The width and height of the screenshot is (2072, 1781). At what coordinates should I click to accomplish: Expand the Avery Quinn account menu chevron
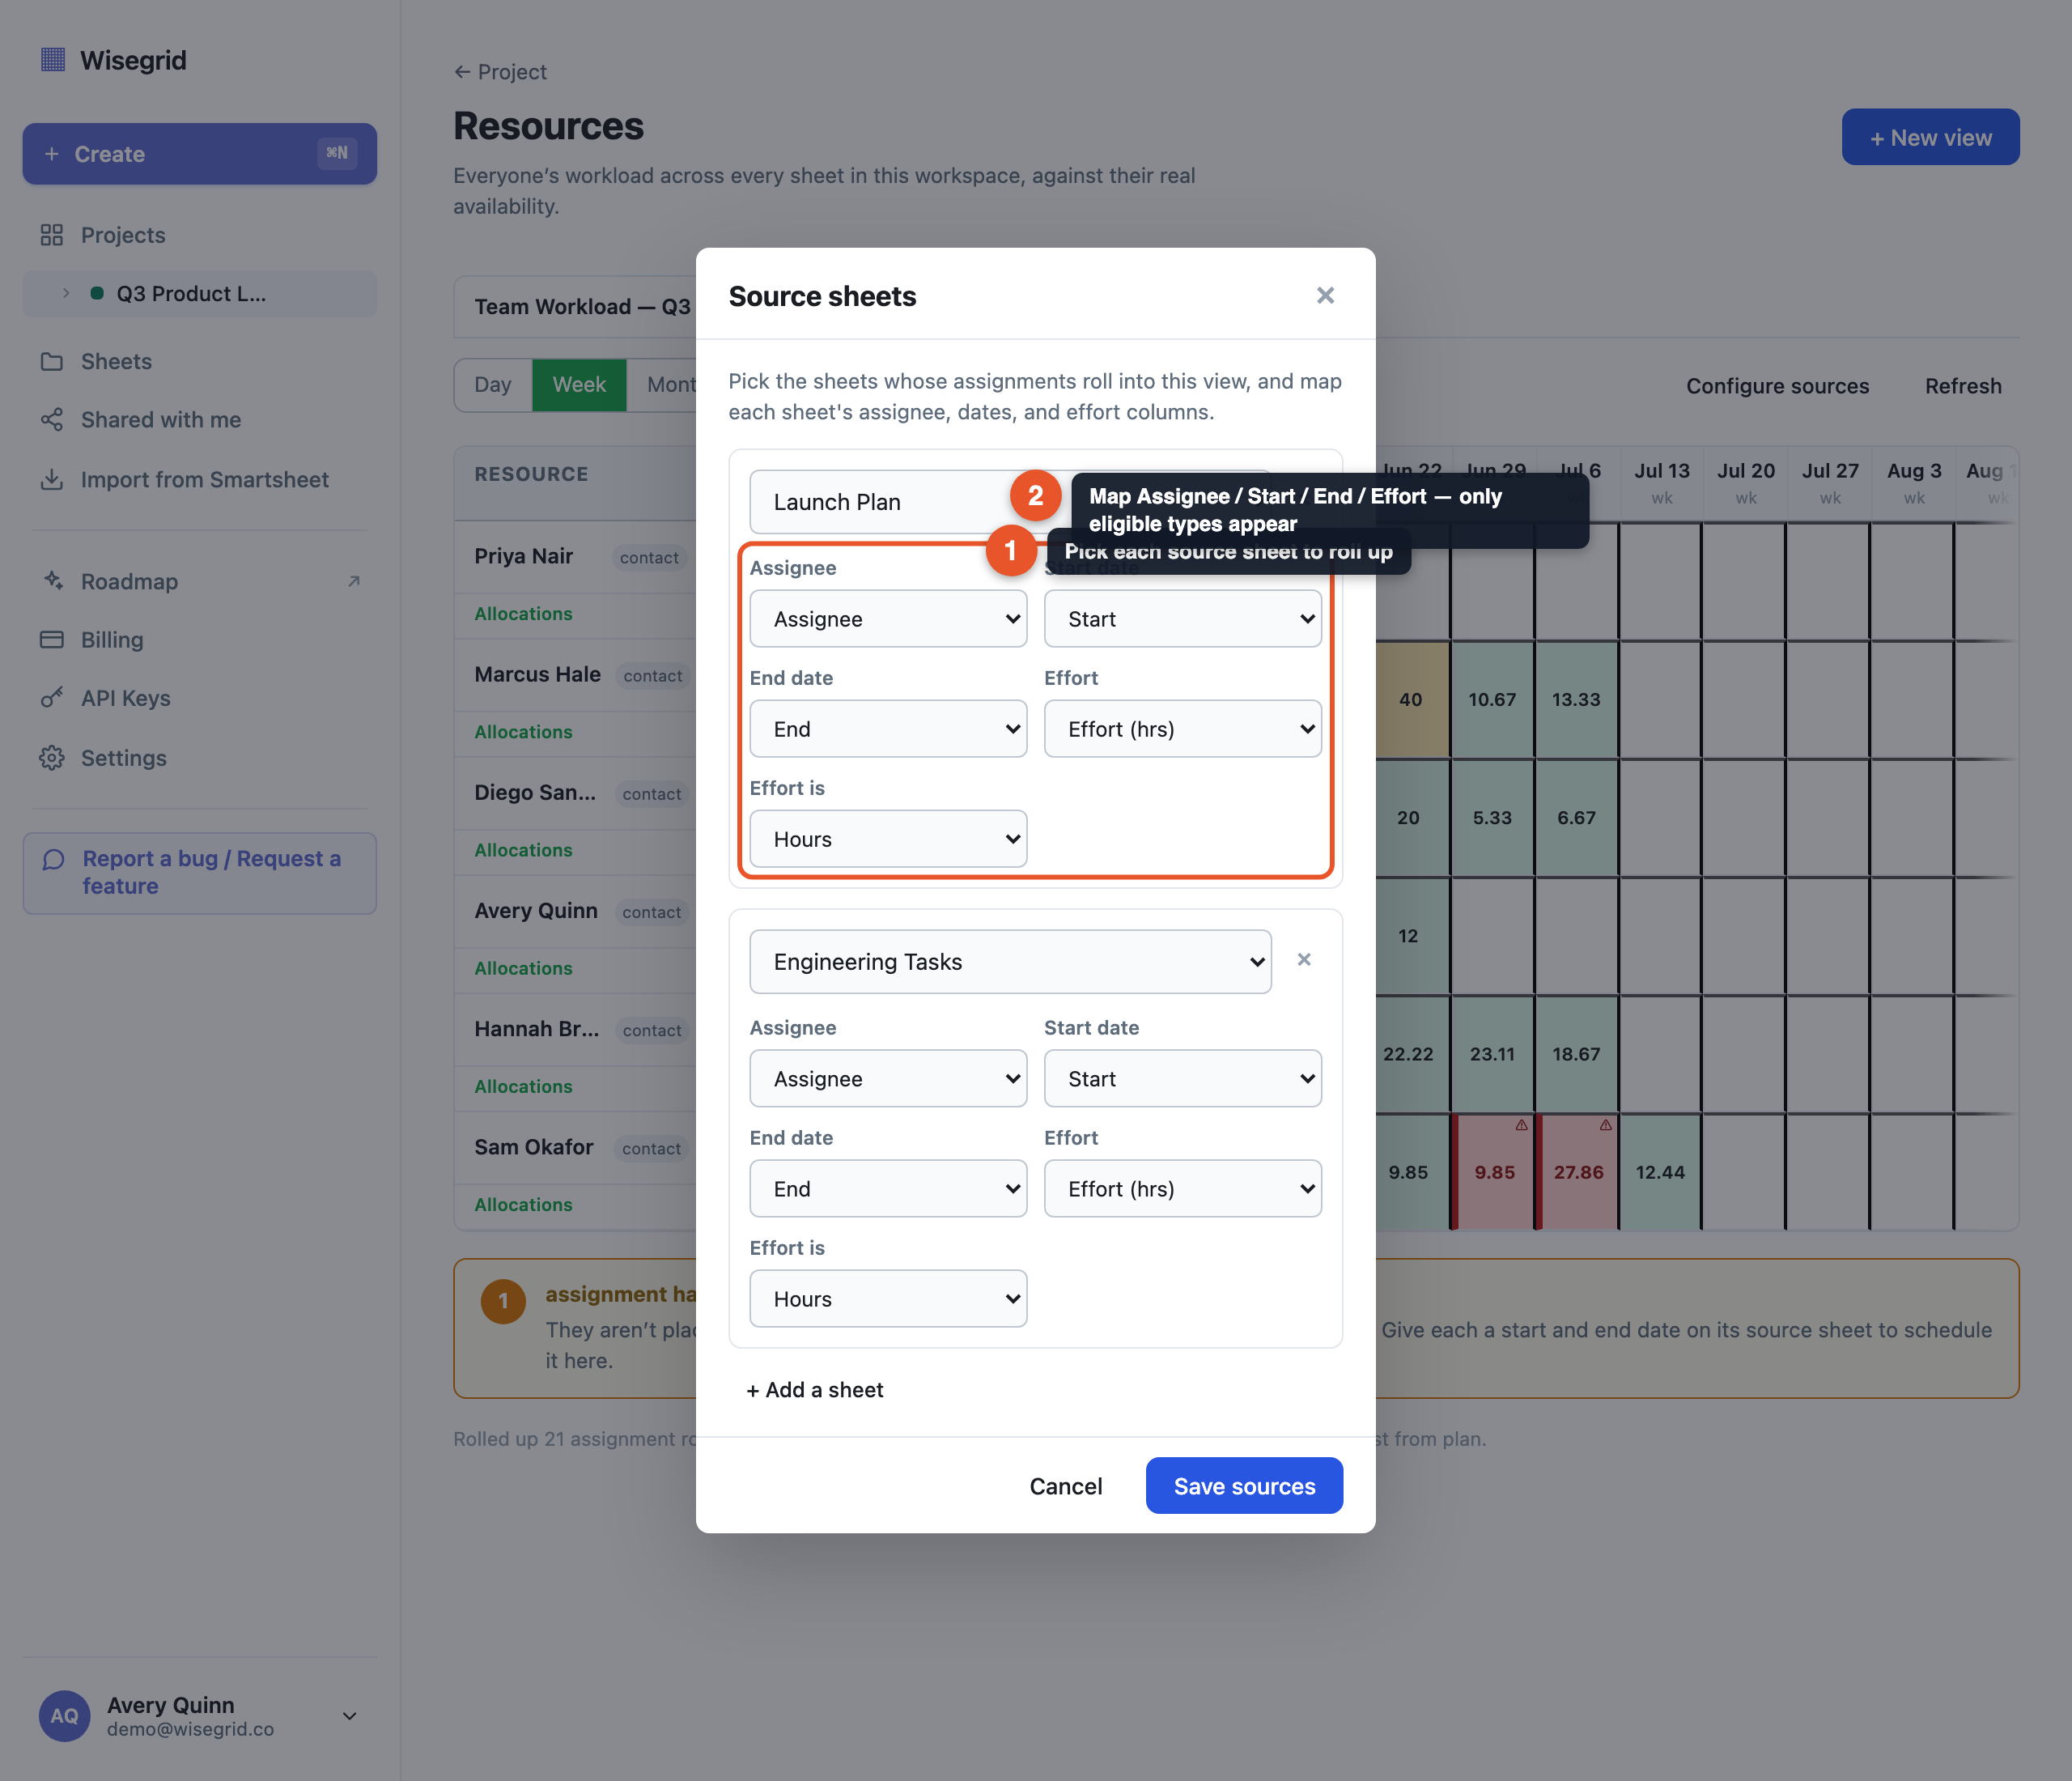pyautogui.click(x=349, y=1716)
